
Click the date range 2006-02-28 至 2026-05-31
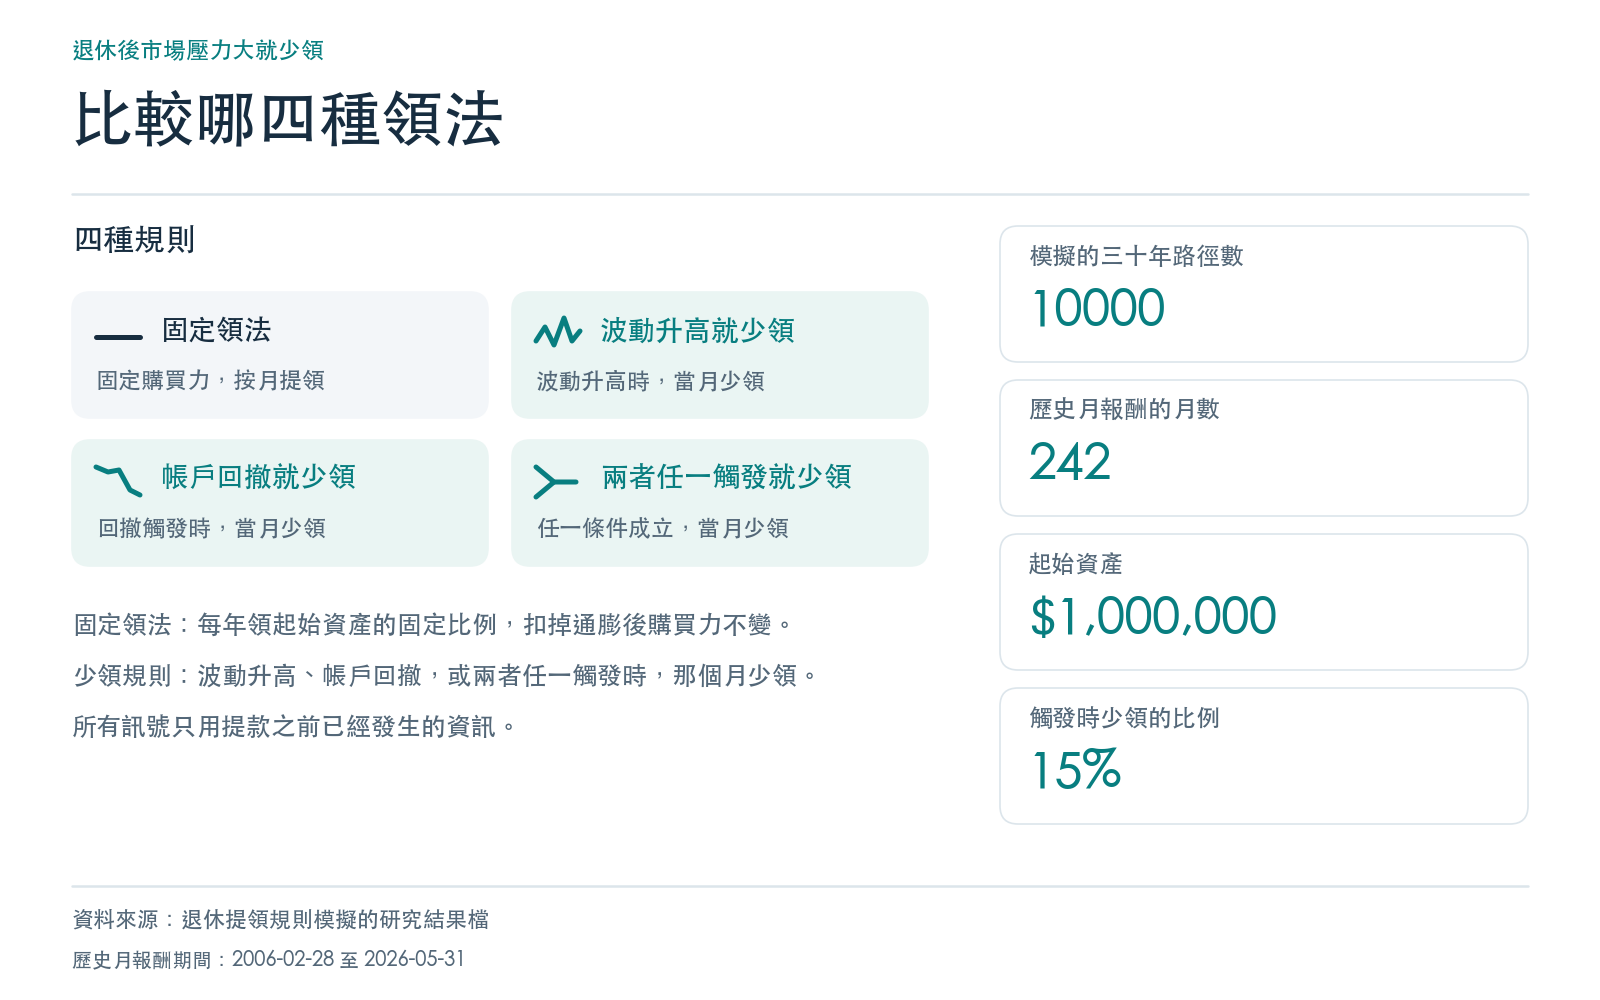coord(348,959)
